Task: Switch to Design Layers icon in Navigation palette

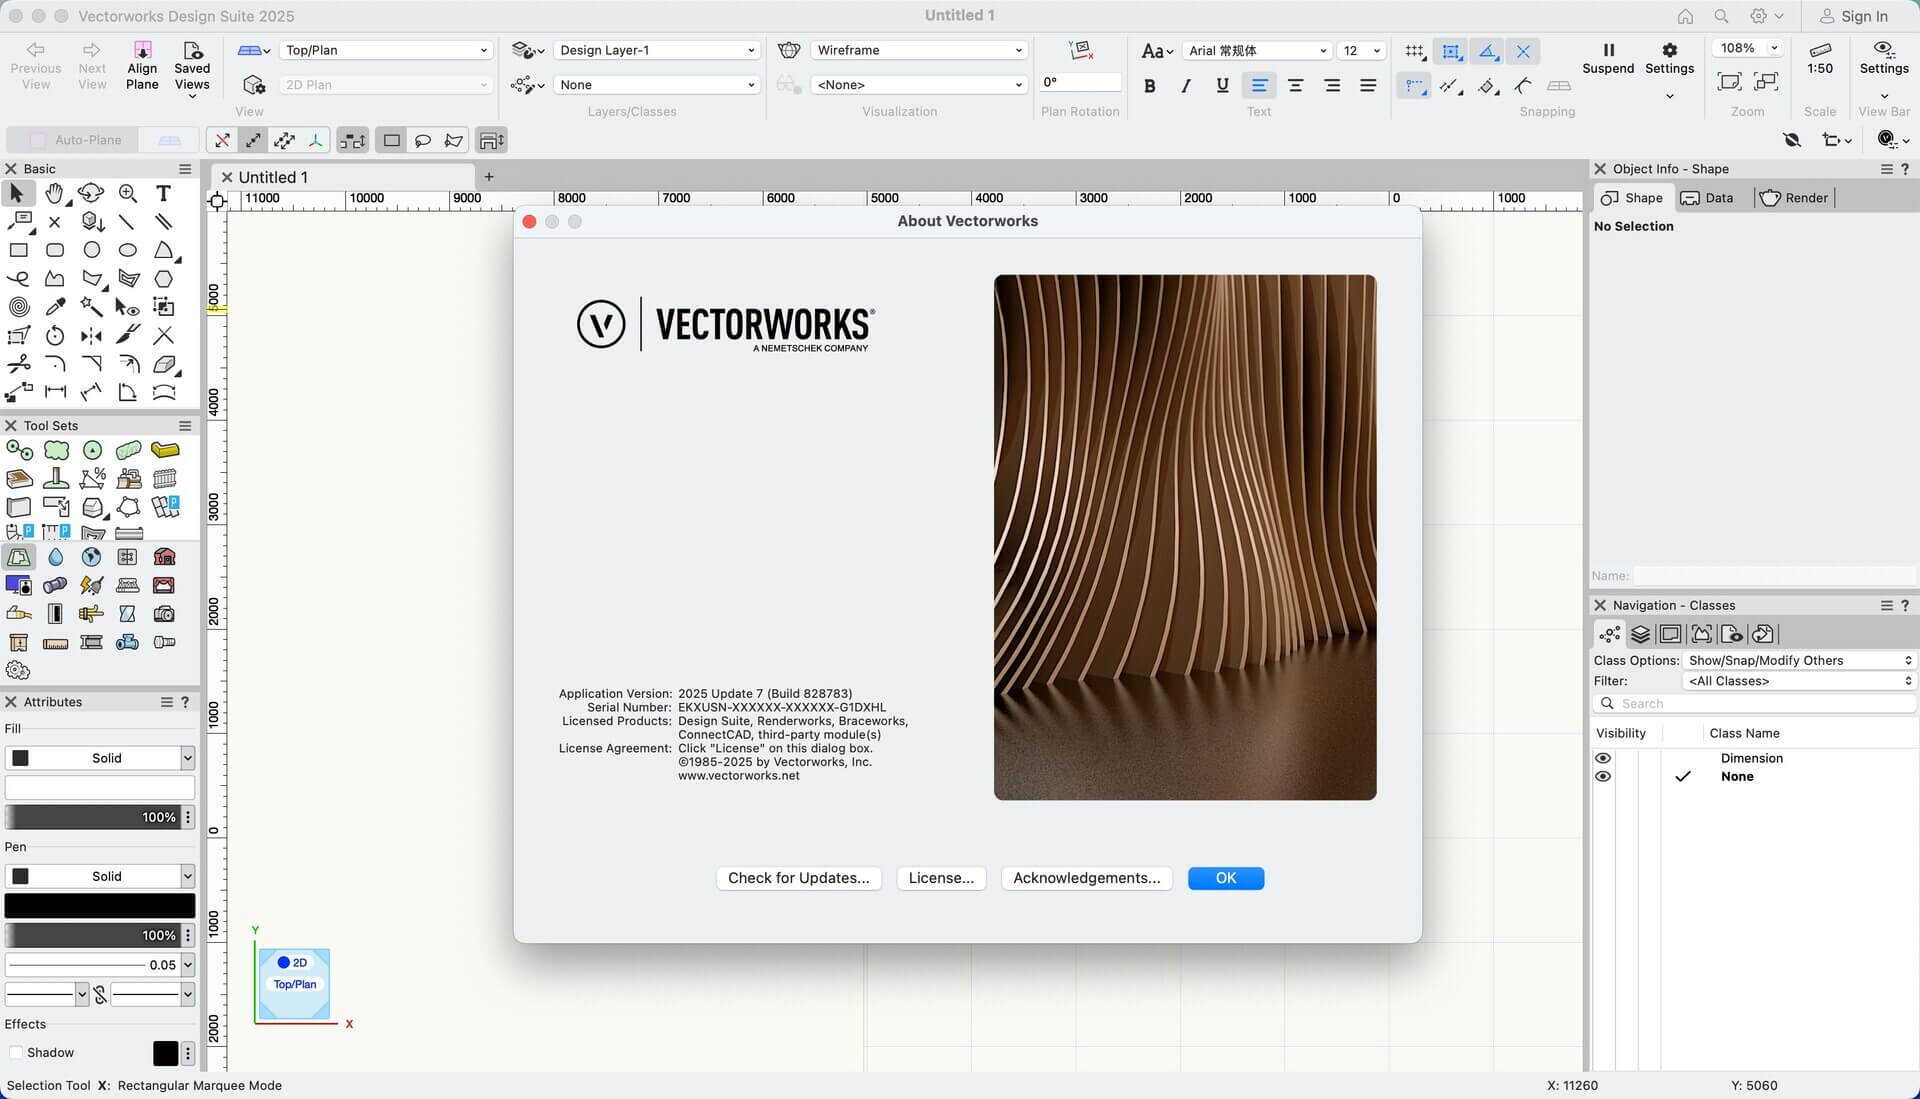Action: 1640,633
